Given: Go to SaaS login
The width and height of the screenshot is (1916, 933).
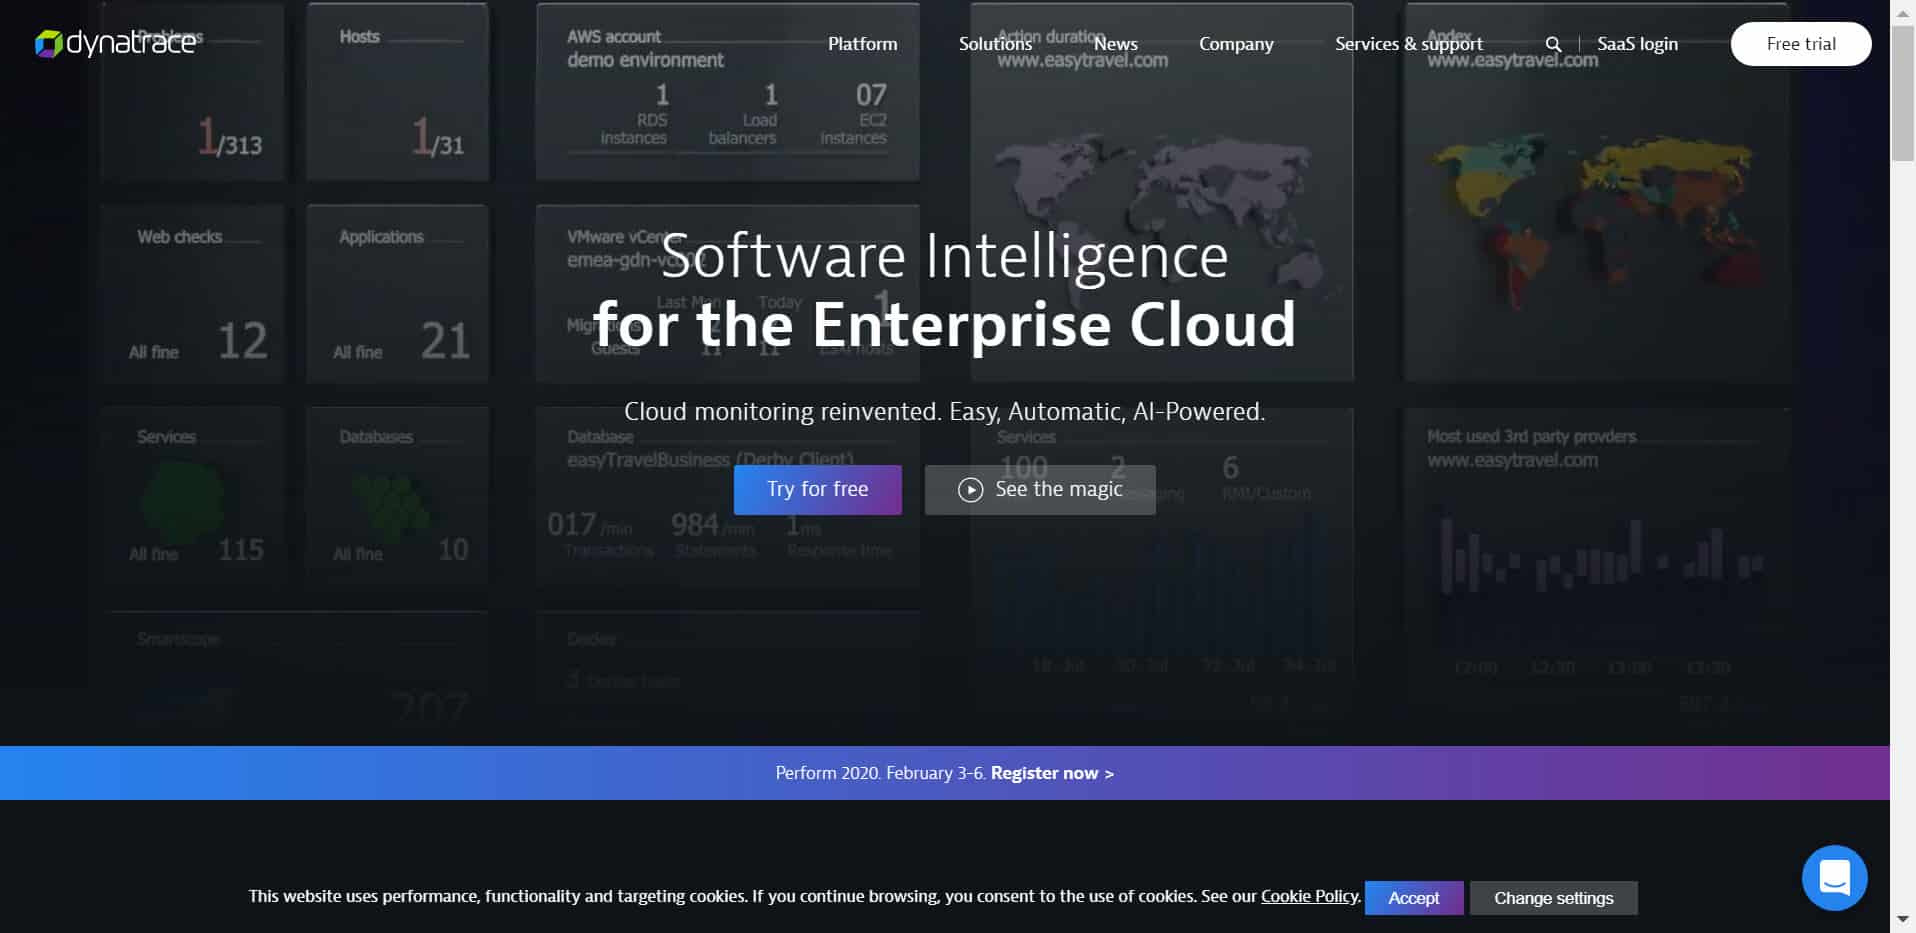Looking at the screenshot, I should (1637, 44).
